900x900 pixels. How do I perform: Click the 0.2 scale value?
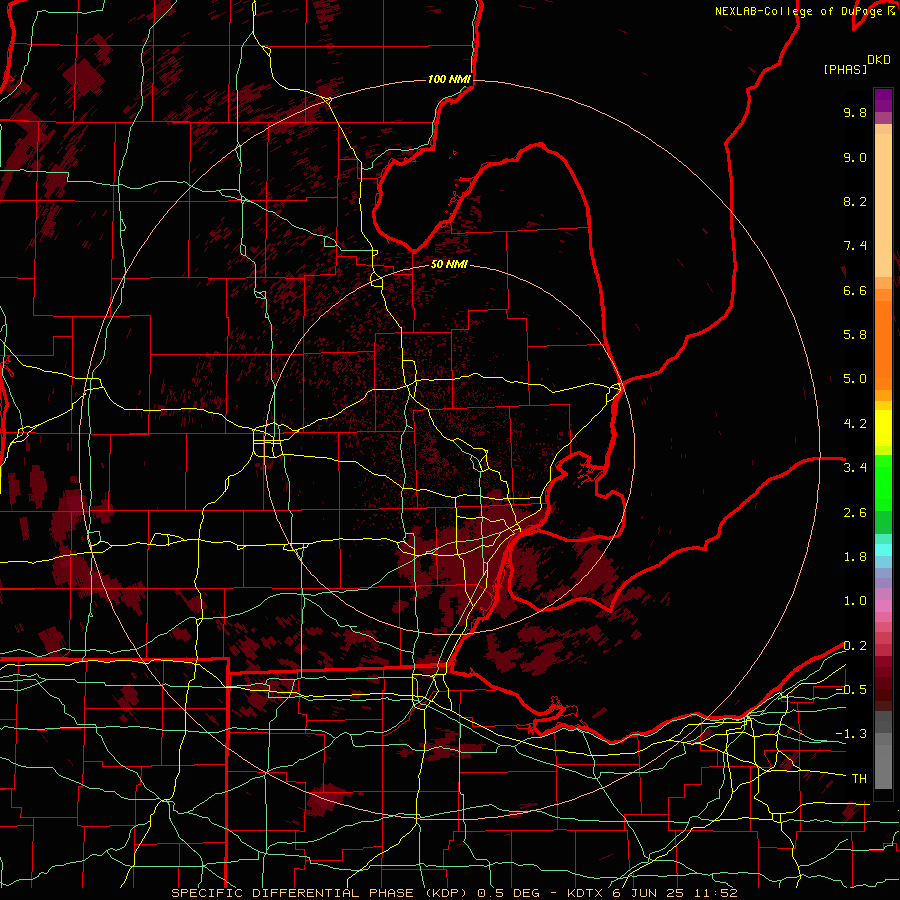click(x=855, y=646)
